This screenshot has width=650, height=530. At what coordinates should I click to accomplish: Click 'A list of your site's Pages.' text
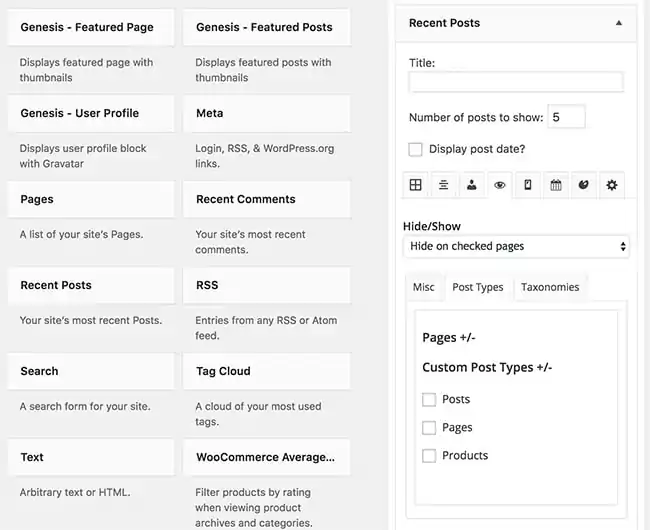[81, 235]
